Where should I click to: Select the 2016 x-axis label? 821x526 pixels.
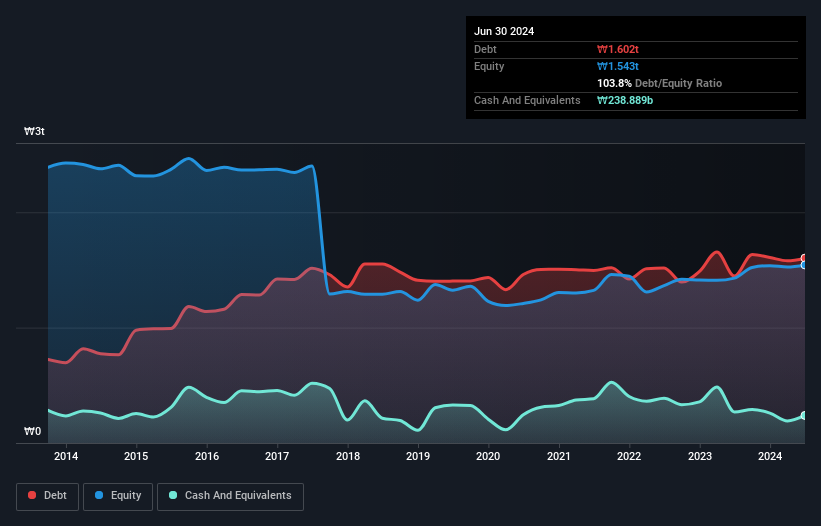point(207,456)
